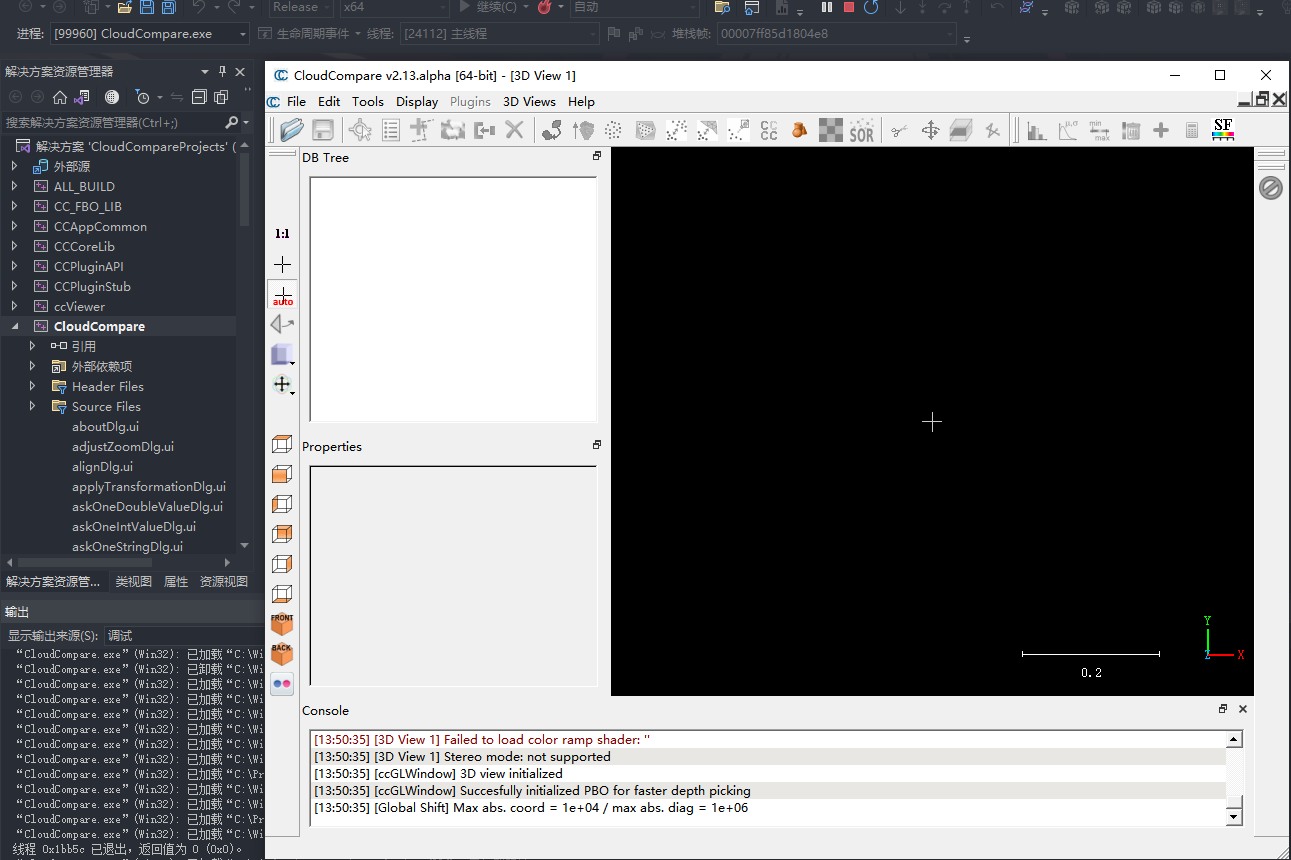Set zoom to 1:1 in view toolbar

(x=283, y=234)
